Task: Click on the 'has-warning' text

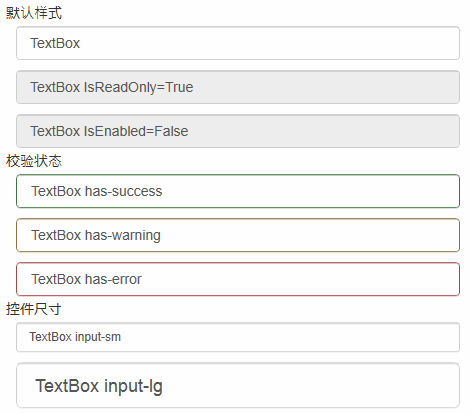Action: click(x=123, y=236)
